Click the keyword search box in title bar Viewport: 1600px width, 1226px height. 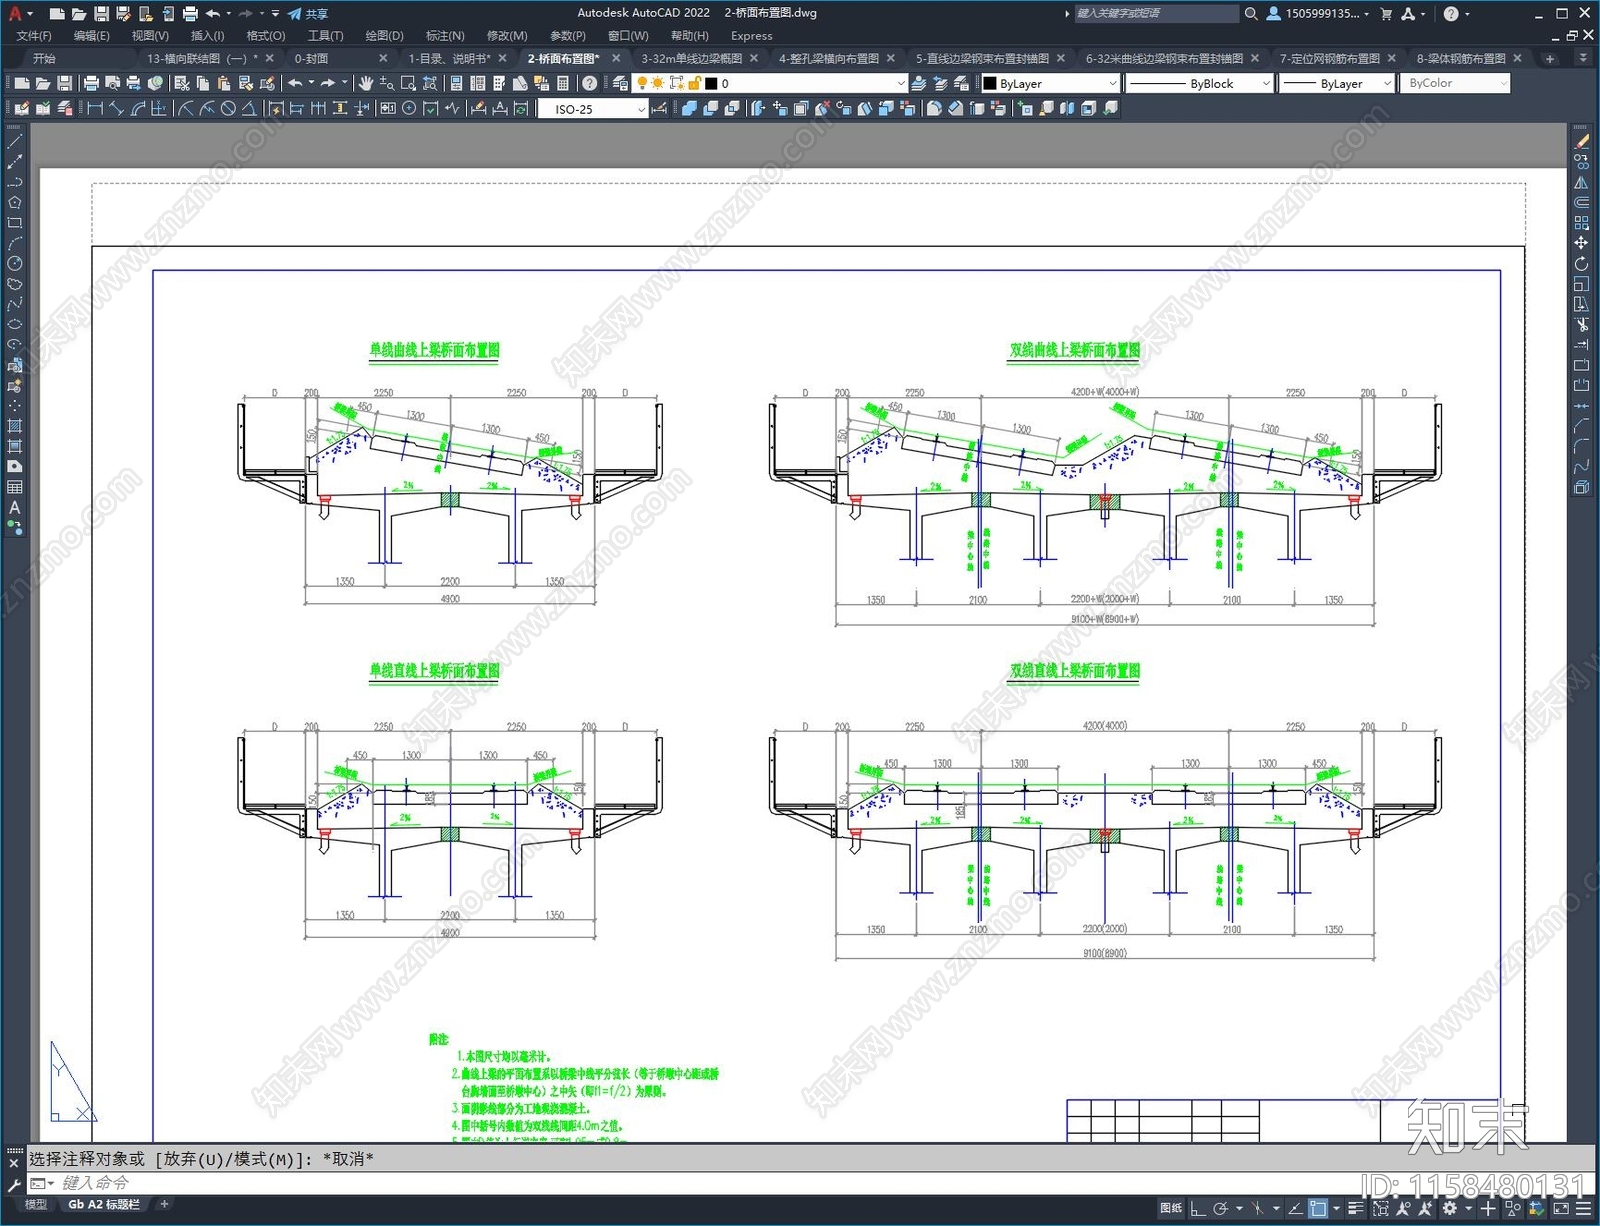coord(1156,14)
